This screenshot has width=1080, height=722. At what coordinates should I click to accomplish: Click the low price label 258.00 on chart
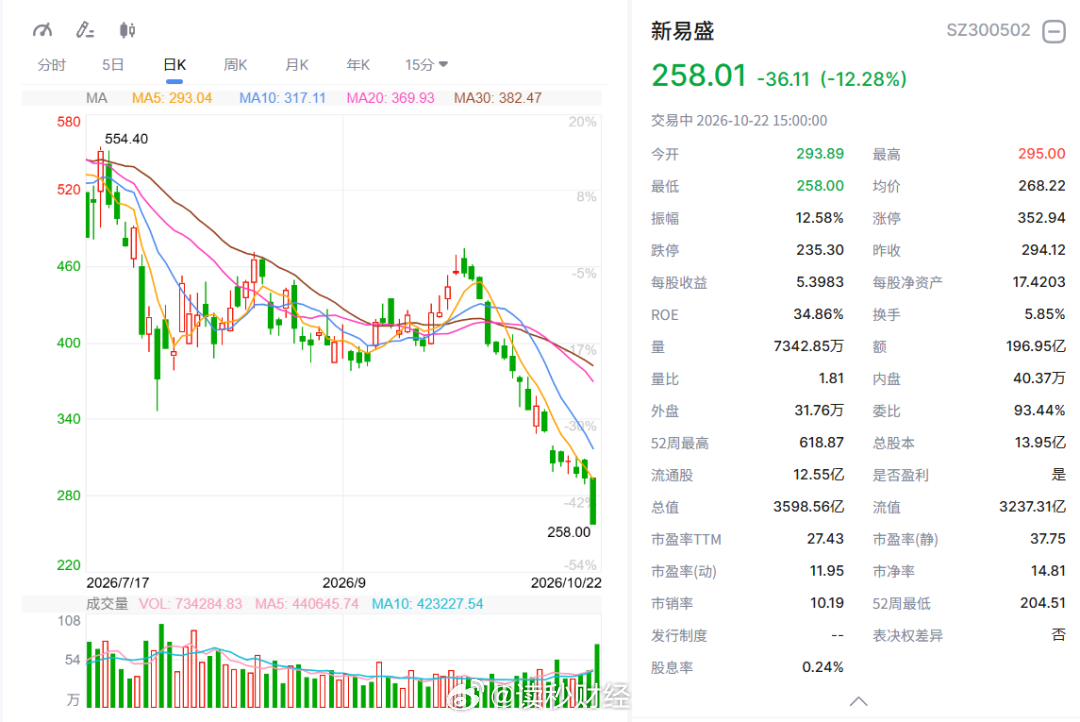point(569,532)
